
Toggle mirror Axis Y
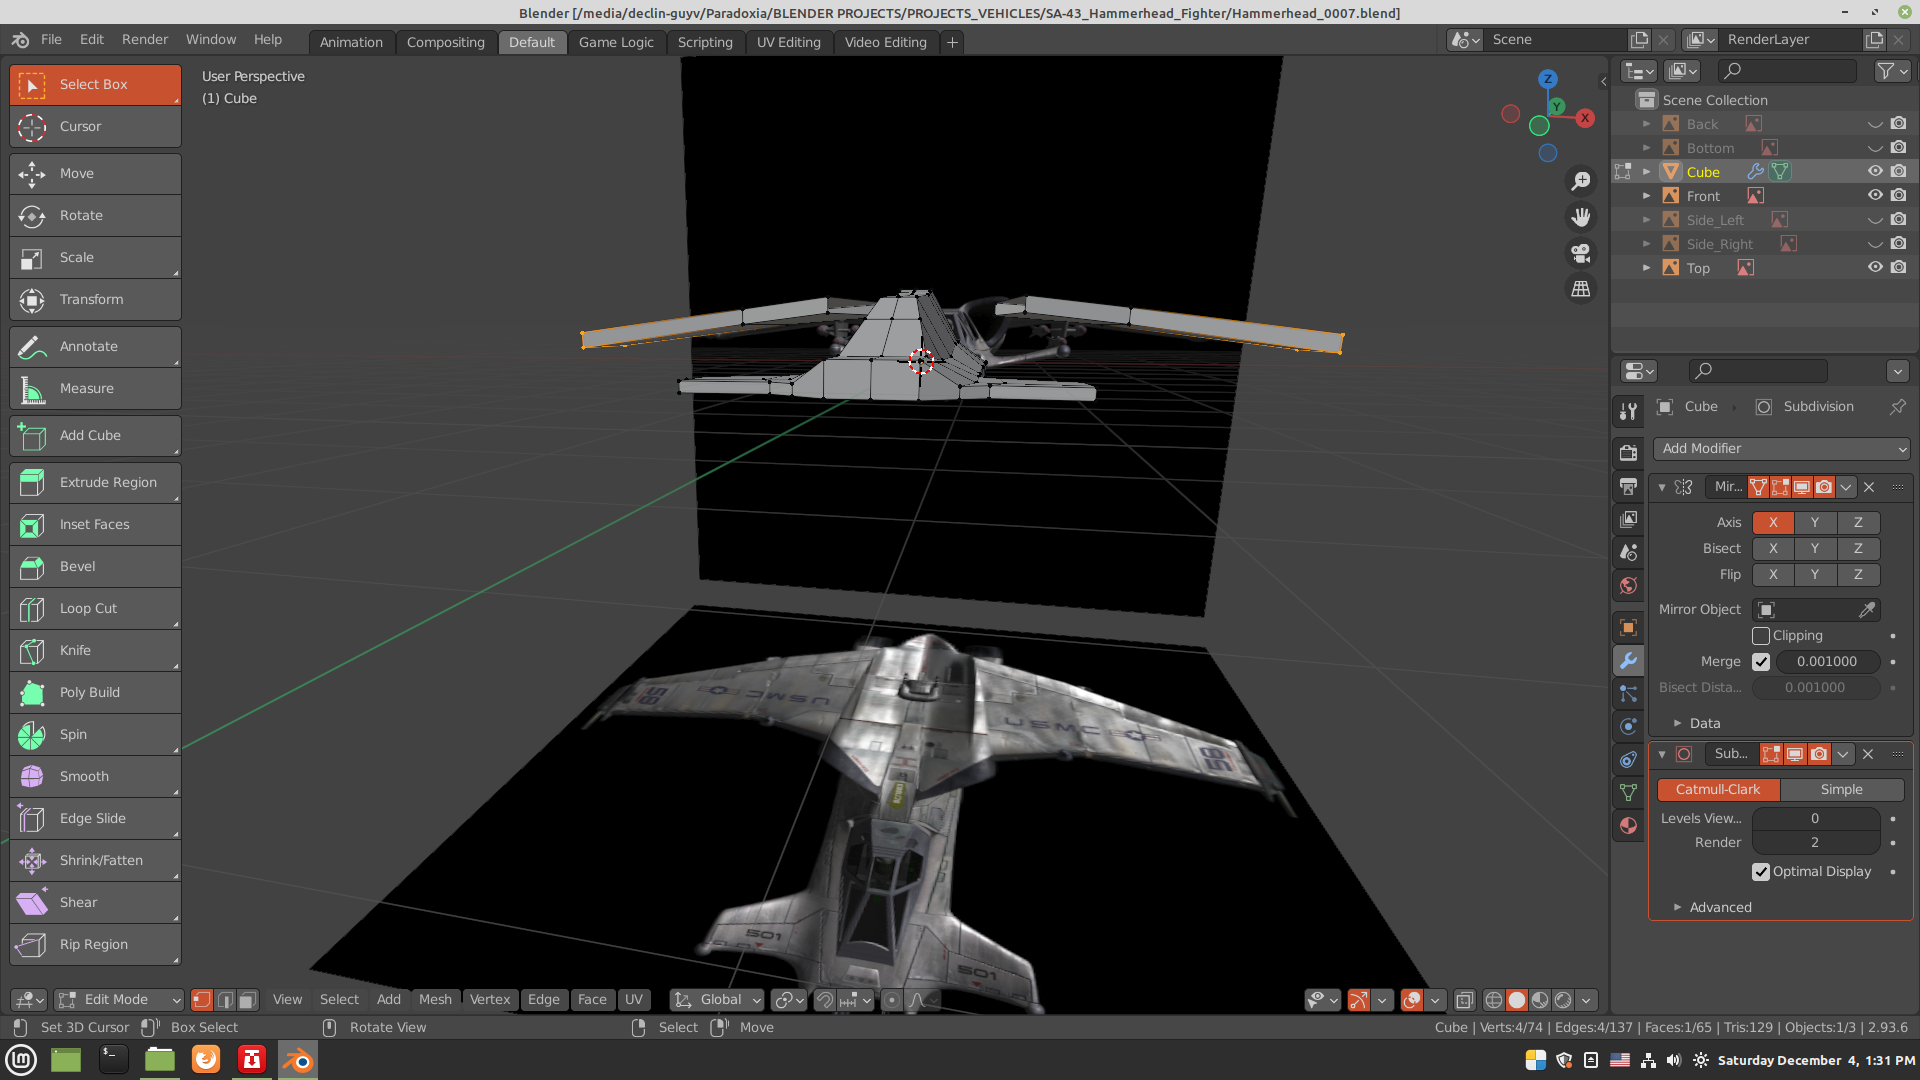tap(1815, 523)
